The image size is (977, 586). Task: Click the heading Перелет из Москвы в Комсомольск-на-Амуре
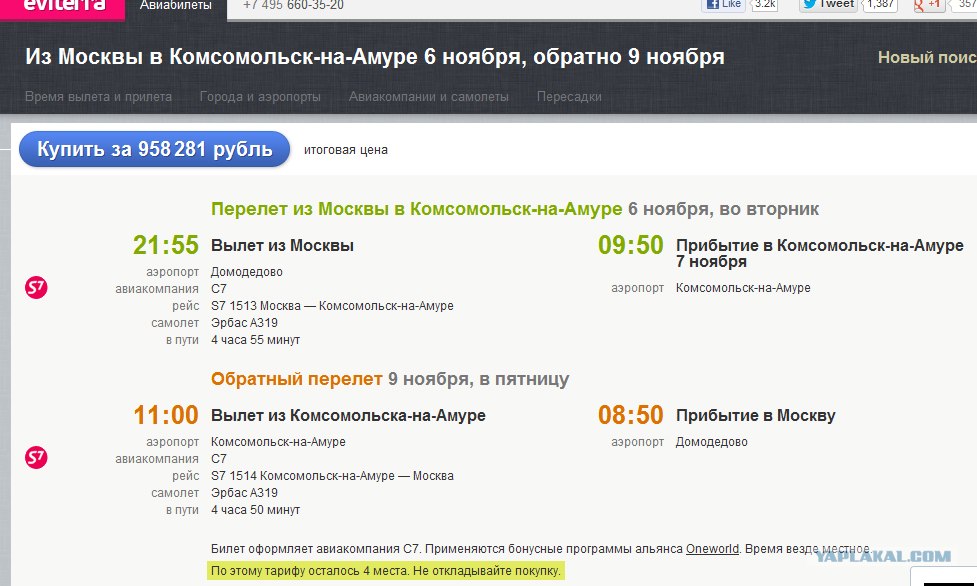pyautogui.click(x=416, y=209)
